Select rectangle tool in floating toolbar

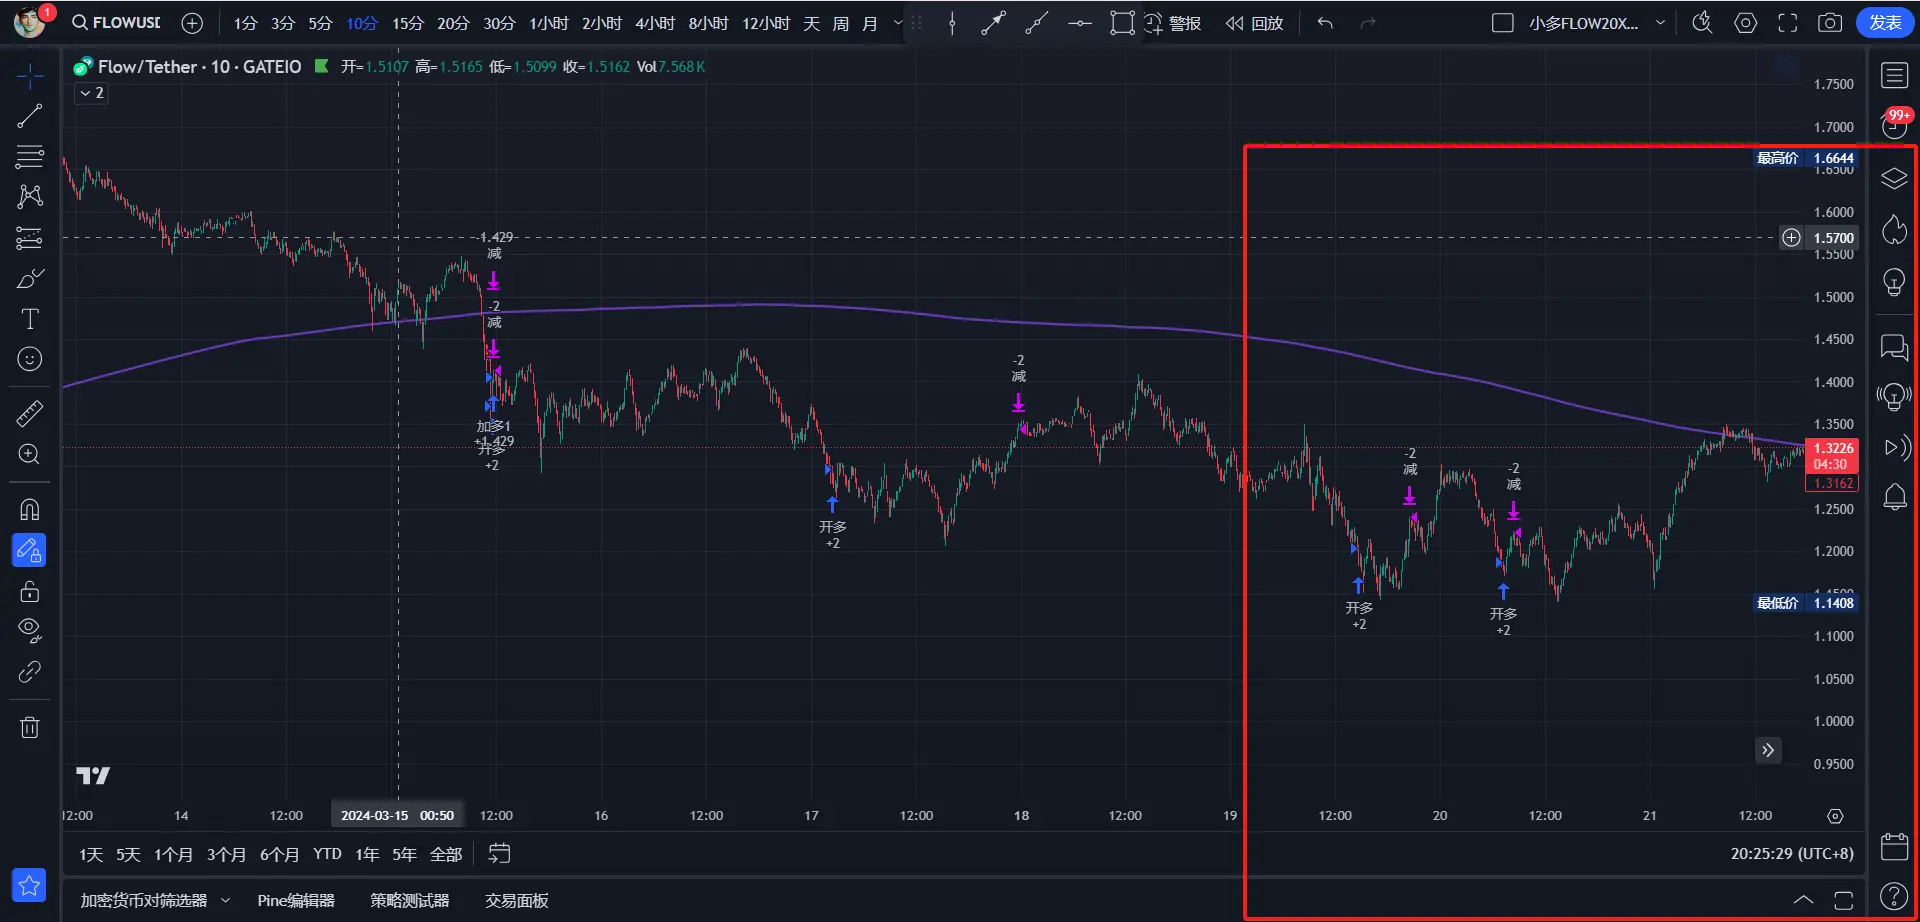1122,23
